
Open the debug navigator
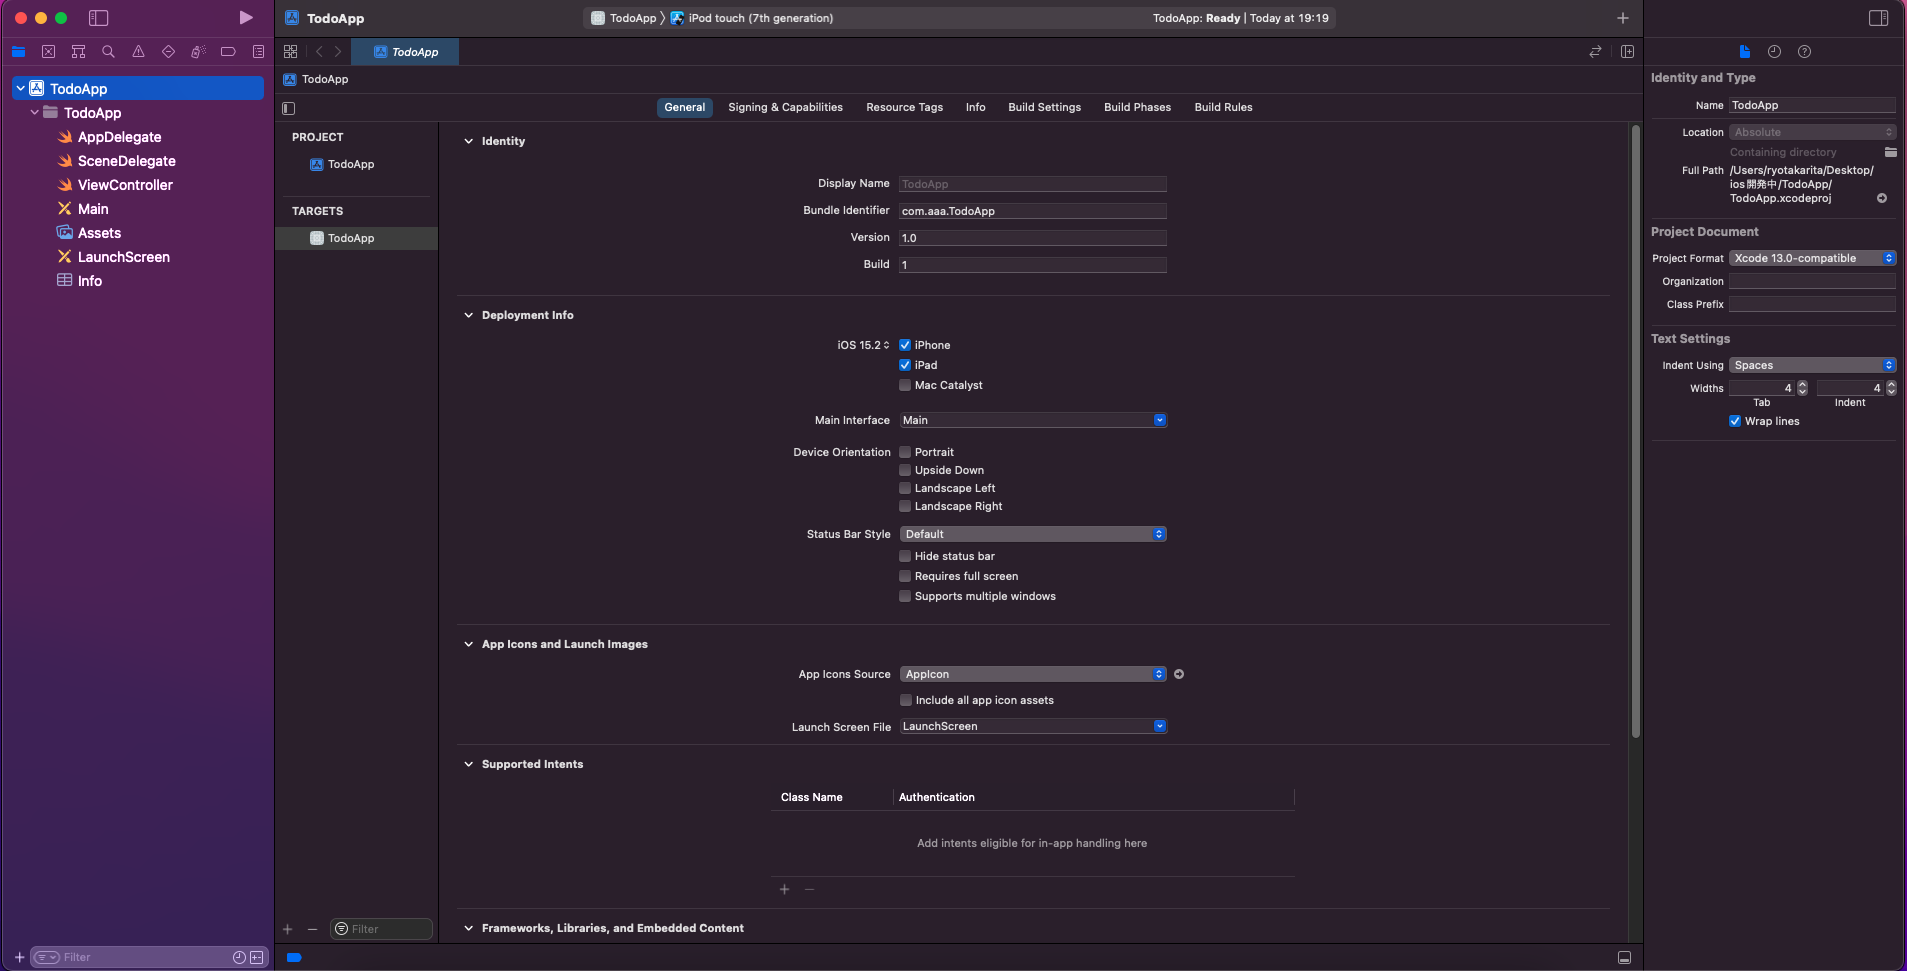point(198,51)
